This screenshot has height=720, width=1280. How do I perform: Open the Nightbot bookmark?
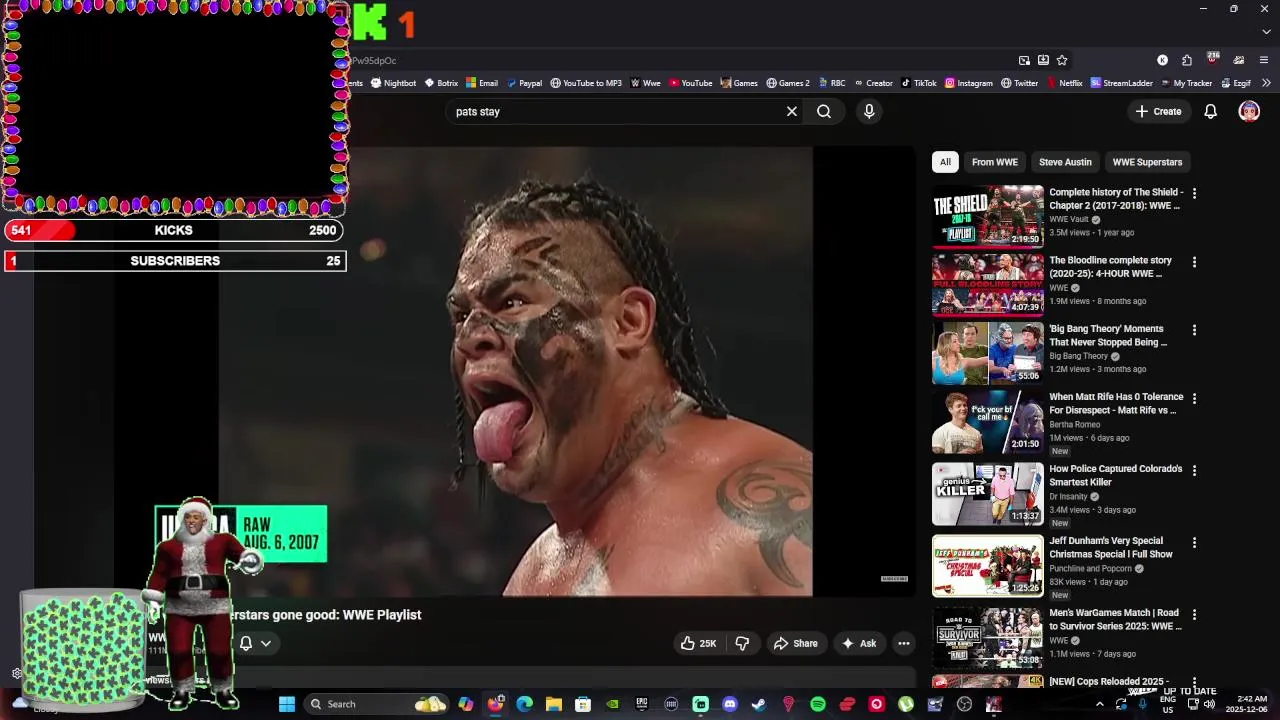(393, 83)
